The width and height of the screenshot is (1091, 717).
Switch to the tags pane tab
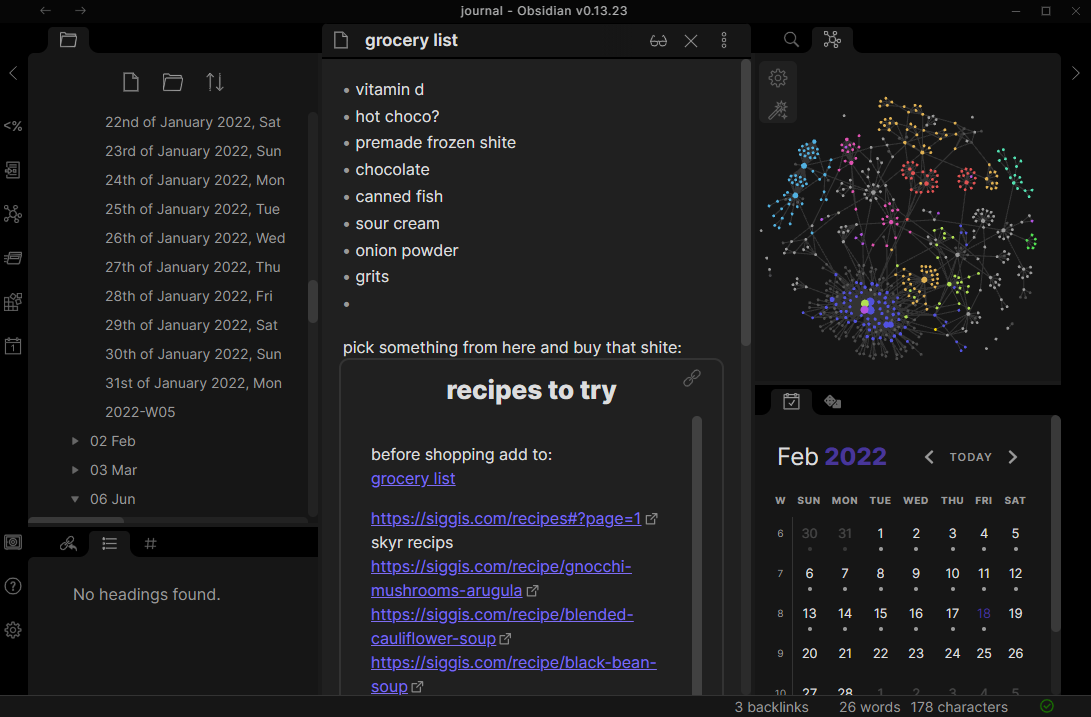[x=151, y=544]
